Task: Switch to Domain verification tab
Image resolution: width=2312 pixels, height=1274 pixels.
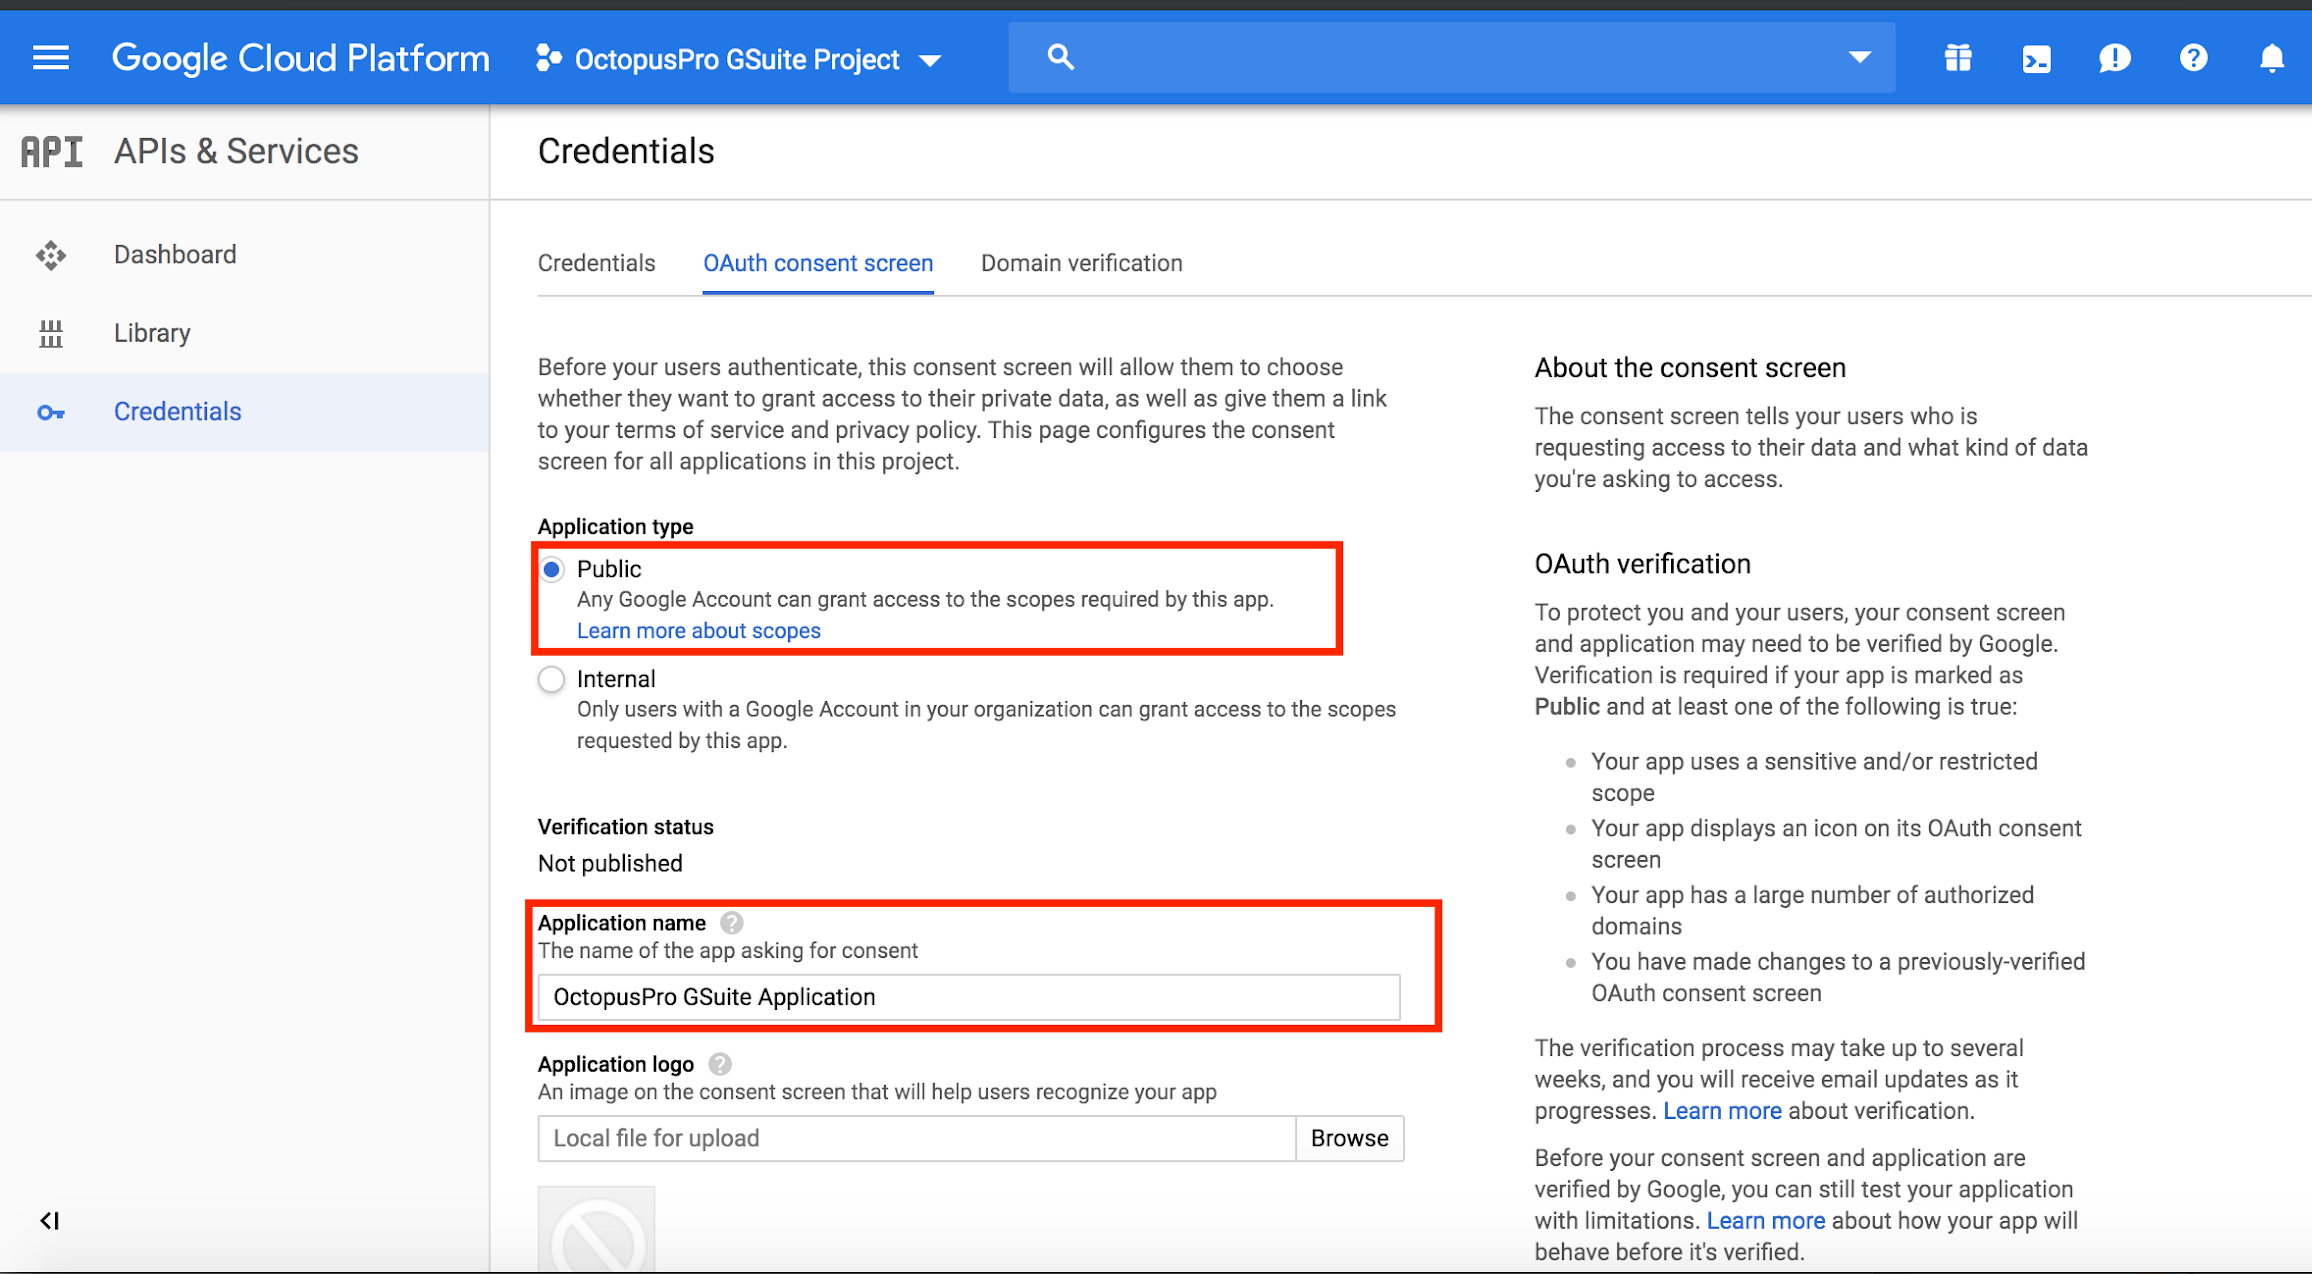Action: pyautogui.click(x=1081, y=263)
